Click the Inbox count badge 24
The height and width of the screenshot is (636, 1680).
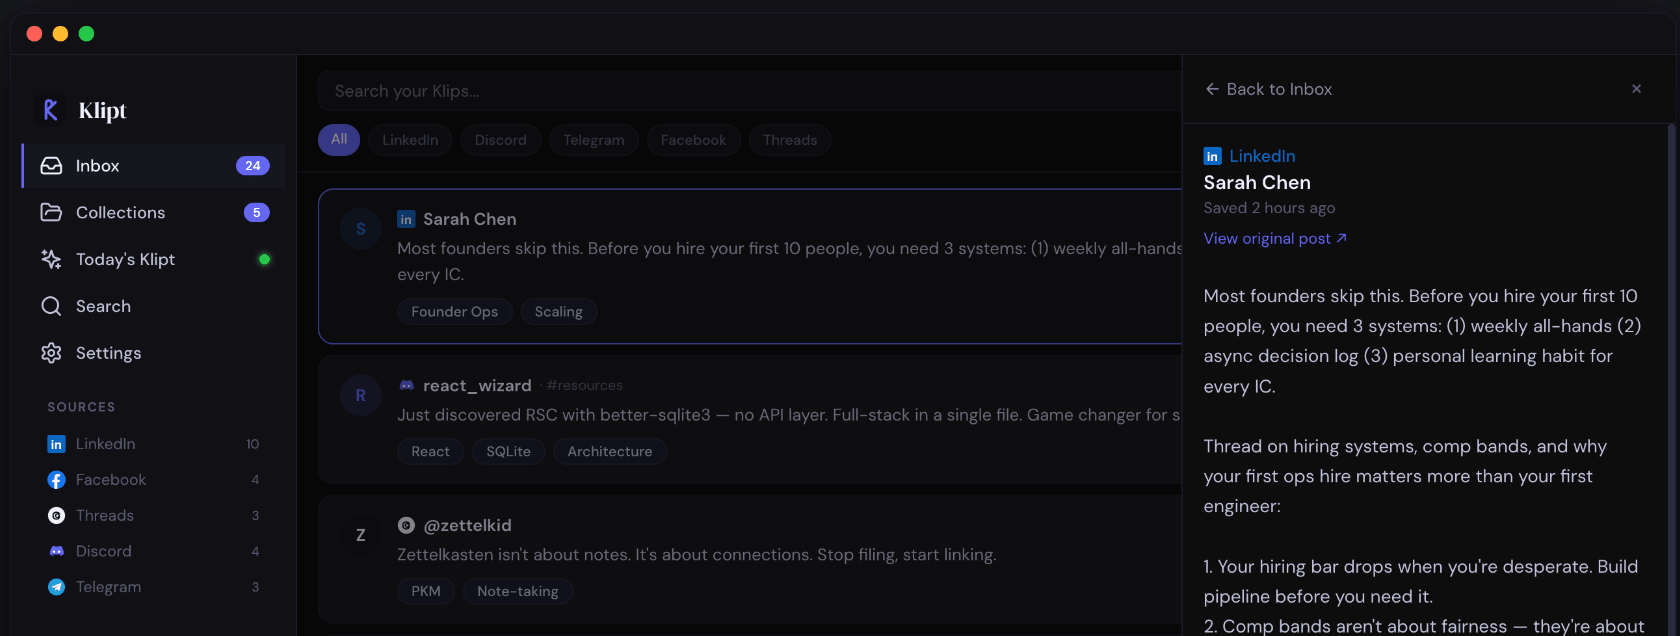tap(253, 166)
